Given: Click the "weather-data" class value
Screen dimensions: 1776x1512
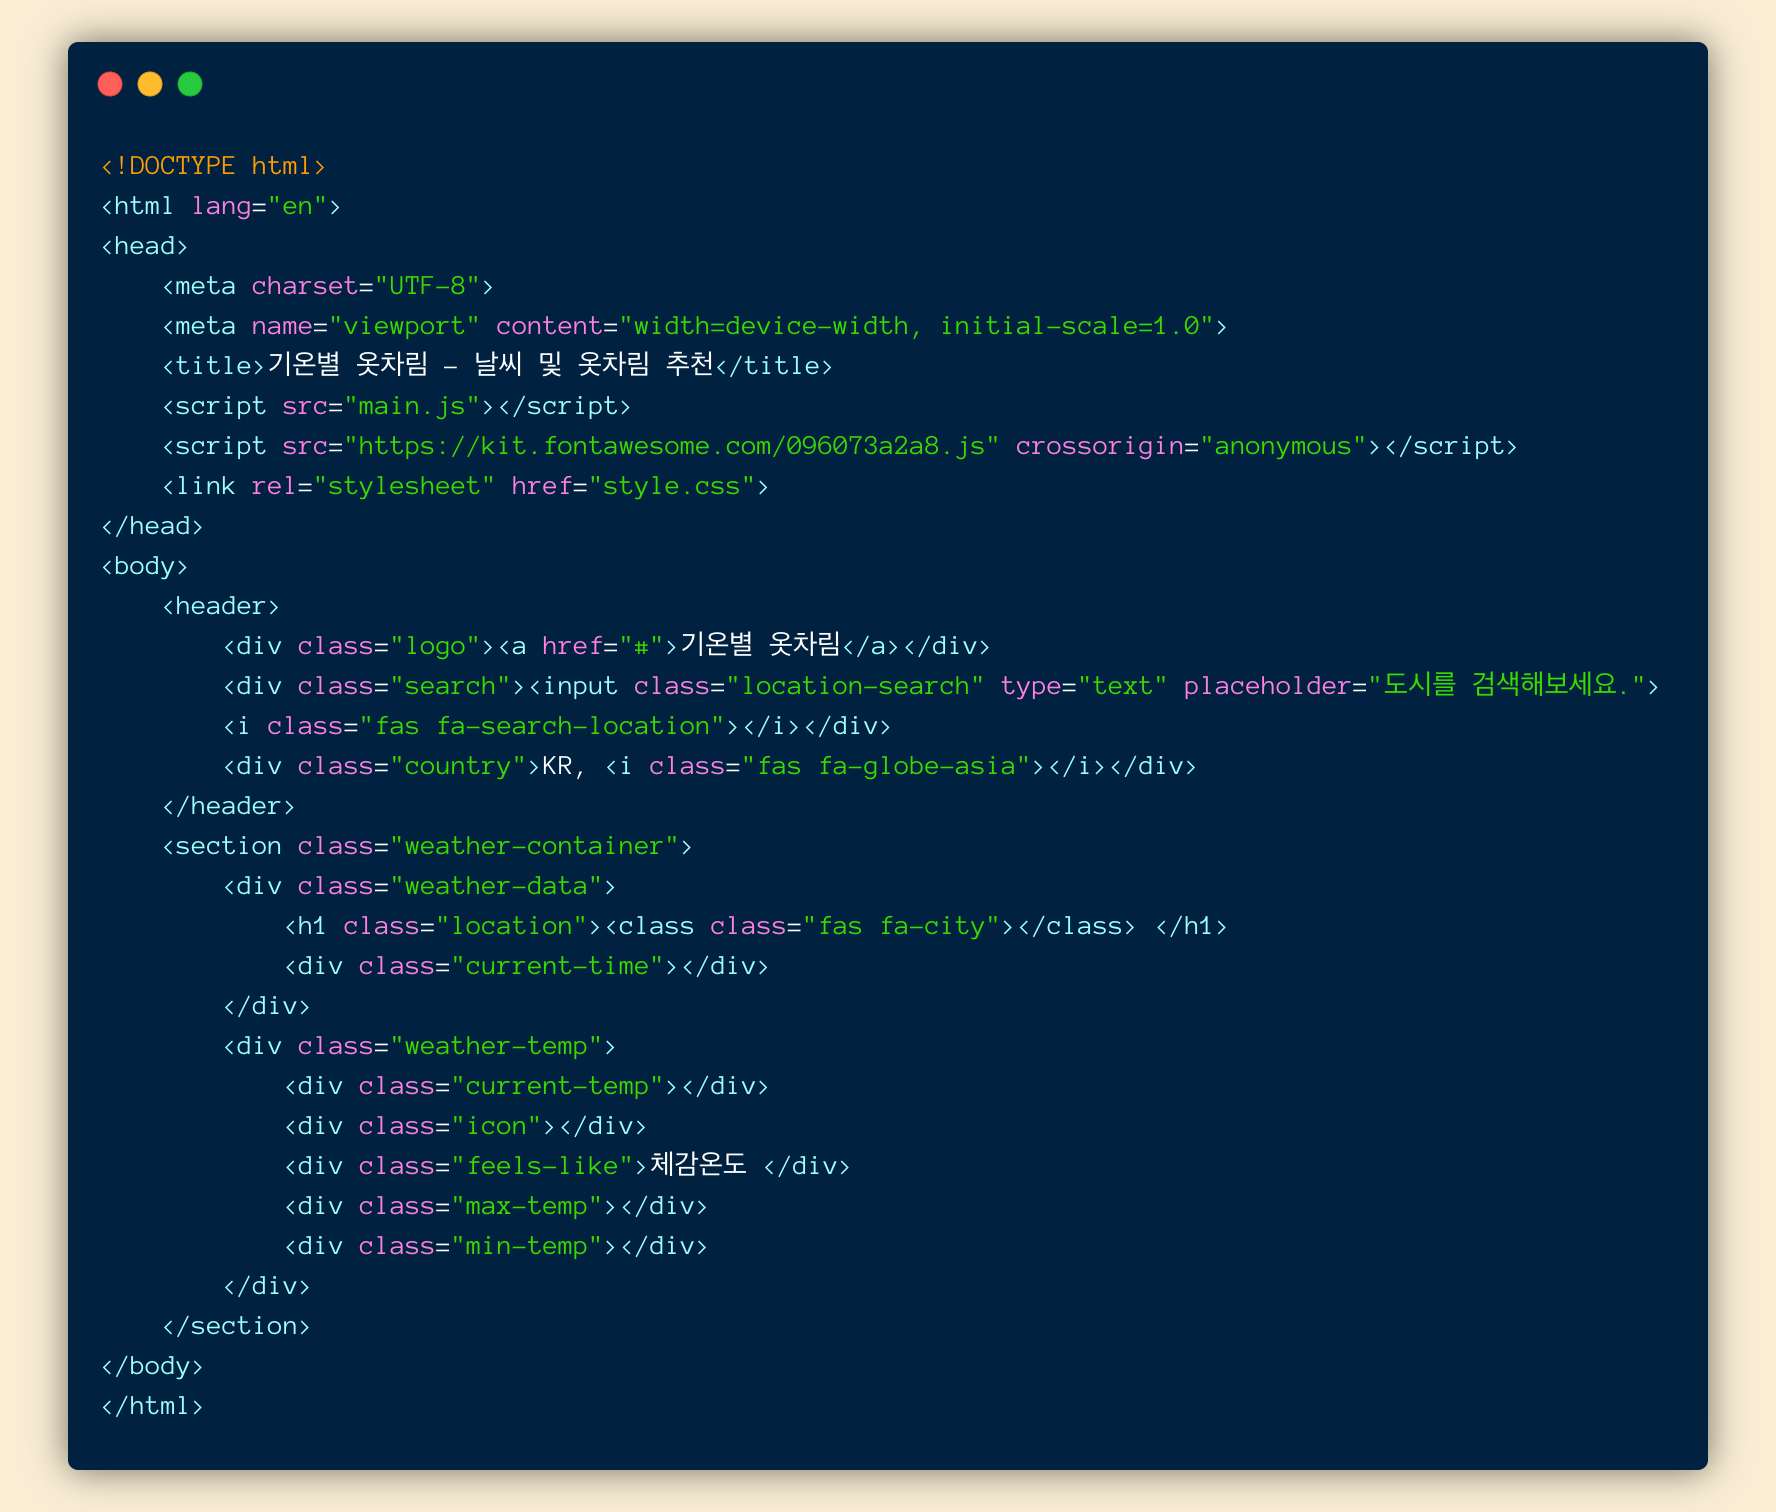Looking at the screenshot, I should click(497, 886).
